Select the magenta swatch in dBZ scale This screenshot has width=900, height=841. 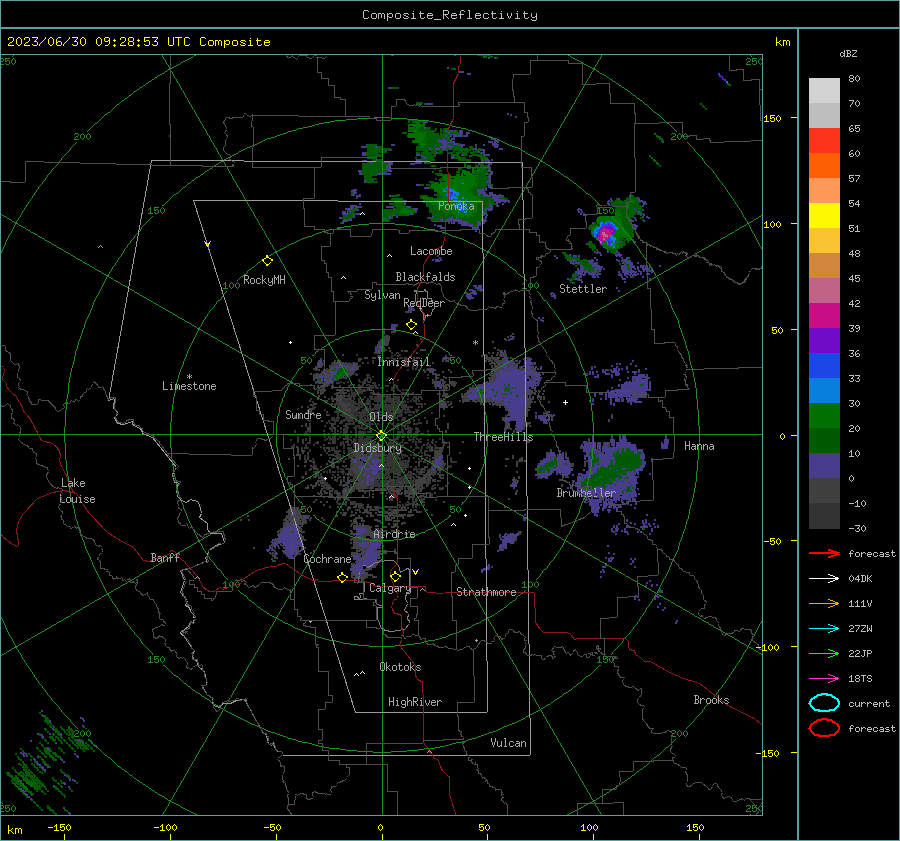pos(824,315)
